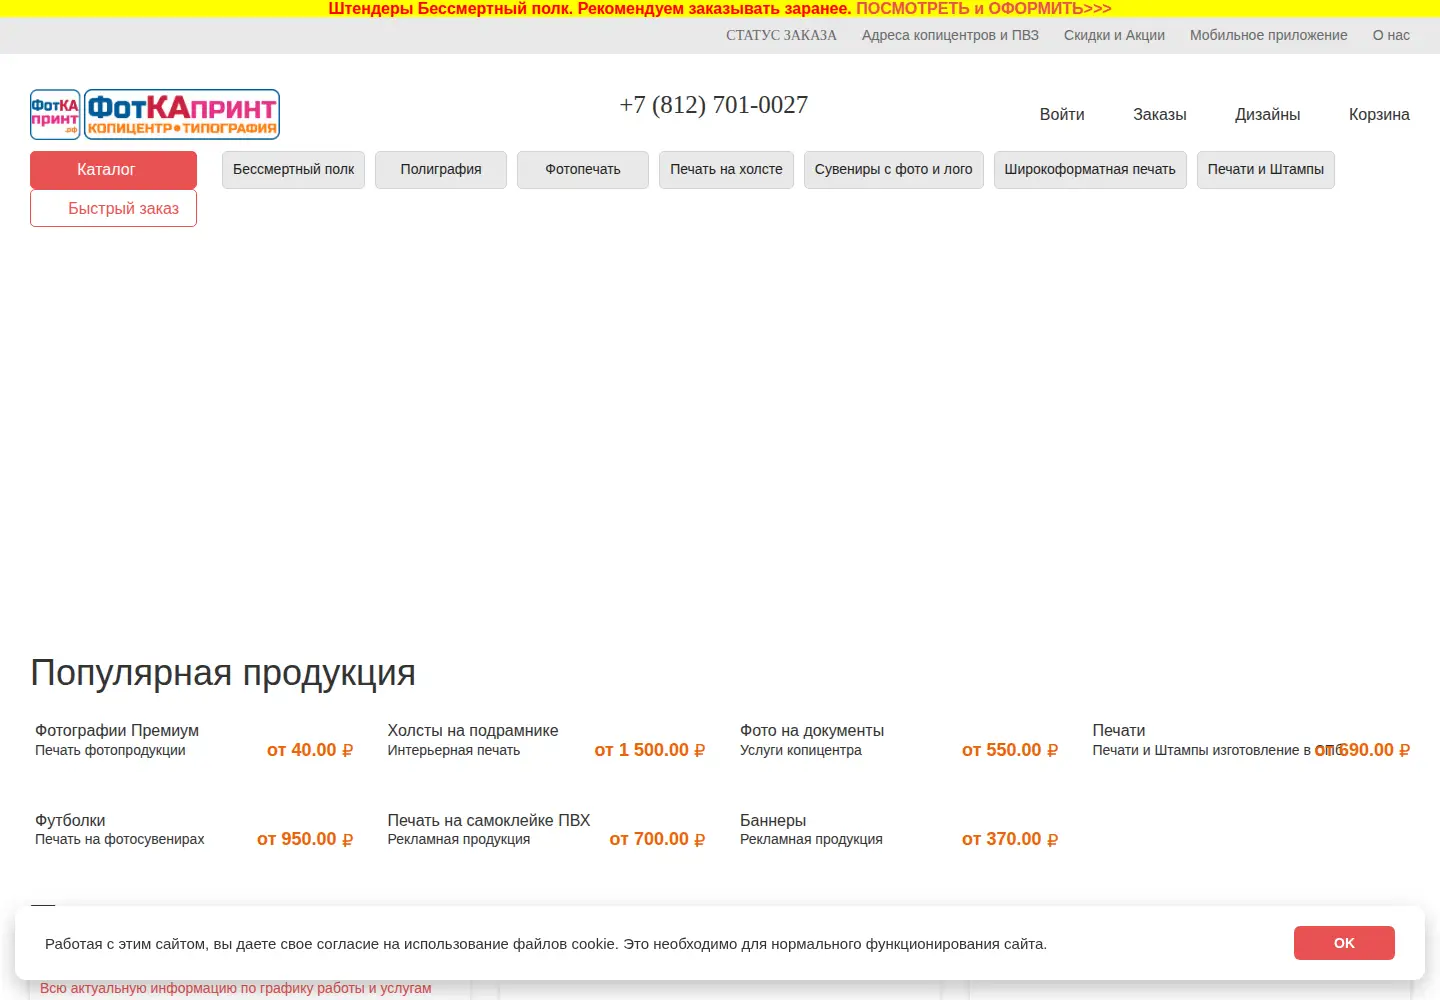Open Сувениры с фото и лого category

[x=894, y=170]
